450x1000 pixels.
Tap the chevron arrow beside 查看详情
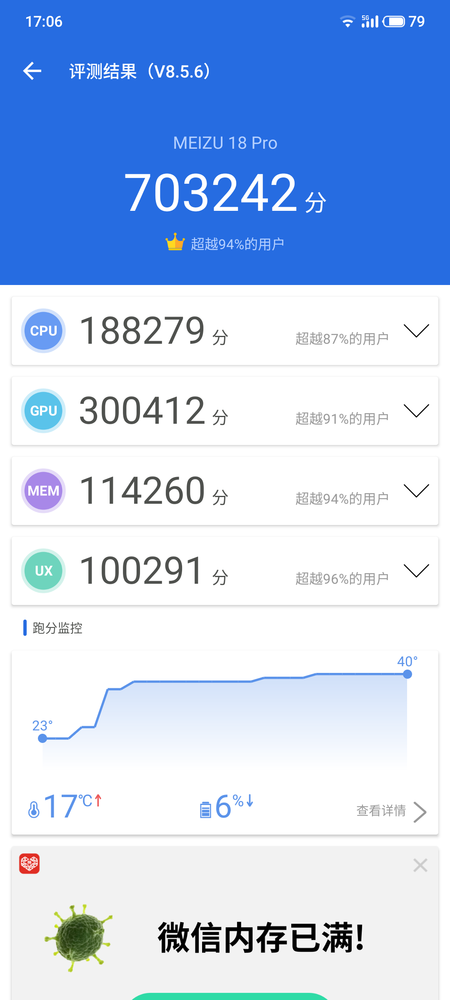coord(419,812)
